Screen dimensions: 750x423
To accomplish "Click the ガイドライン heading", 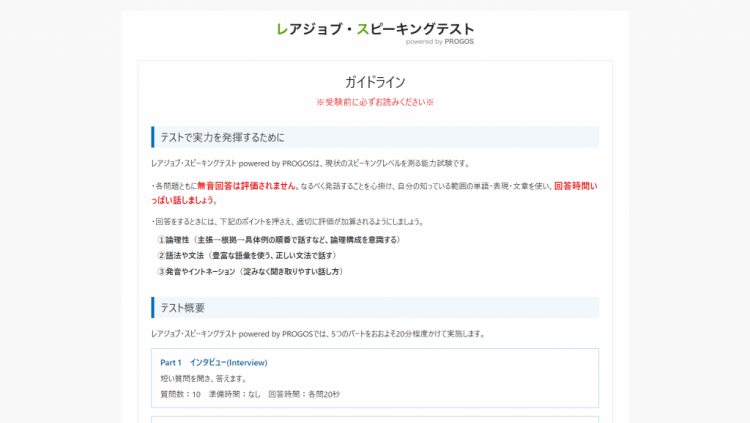I will pos(375,82).
